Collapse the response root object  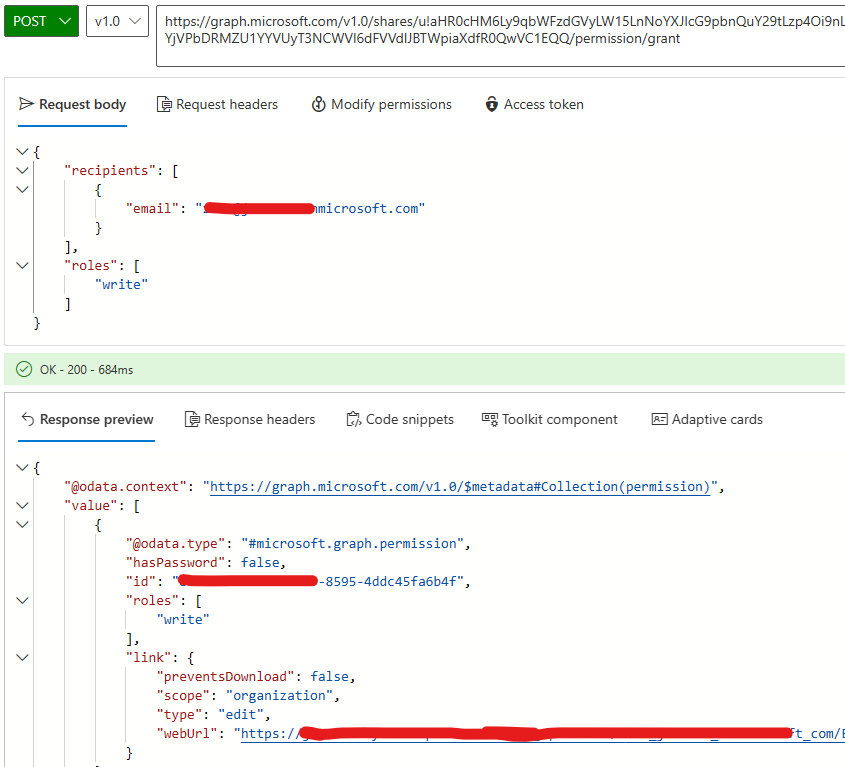click(22, 467)
